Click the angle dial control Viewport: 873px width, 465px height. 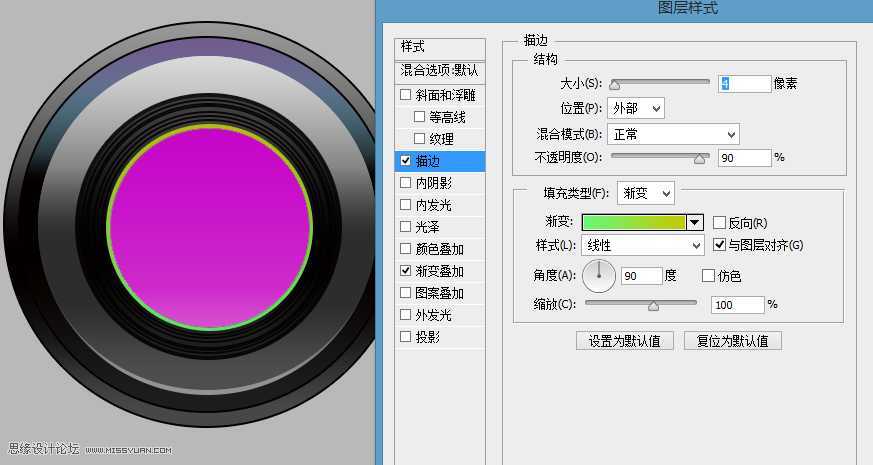[x=599, y=276]
